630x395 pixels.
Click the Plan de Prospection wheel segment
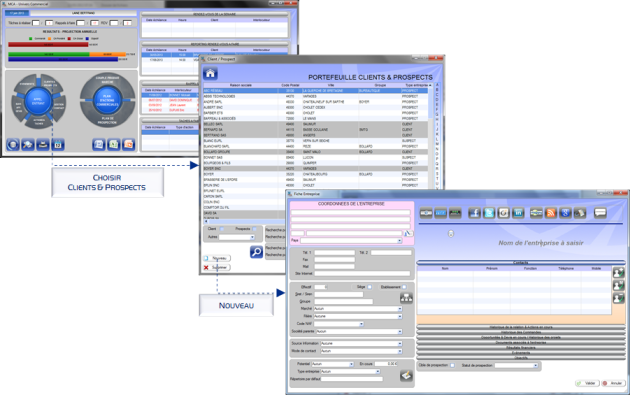[107, 121]
